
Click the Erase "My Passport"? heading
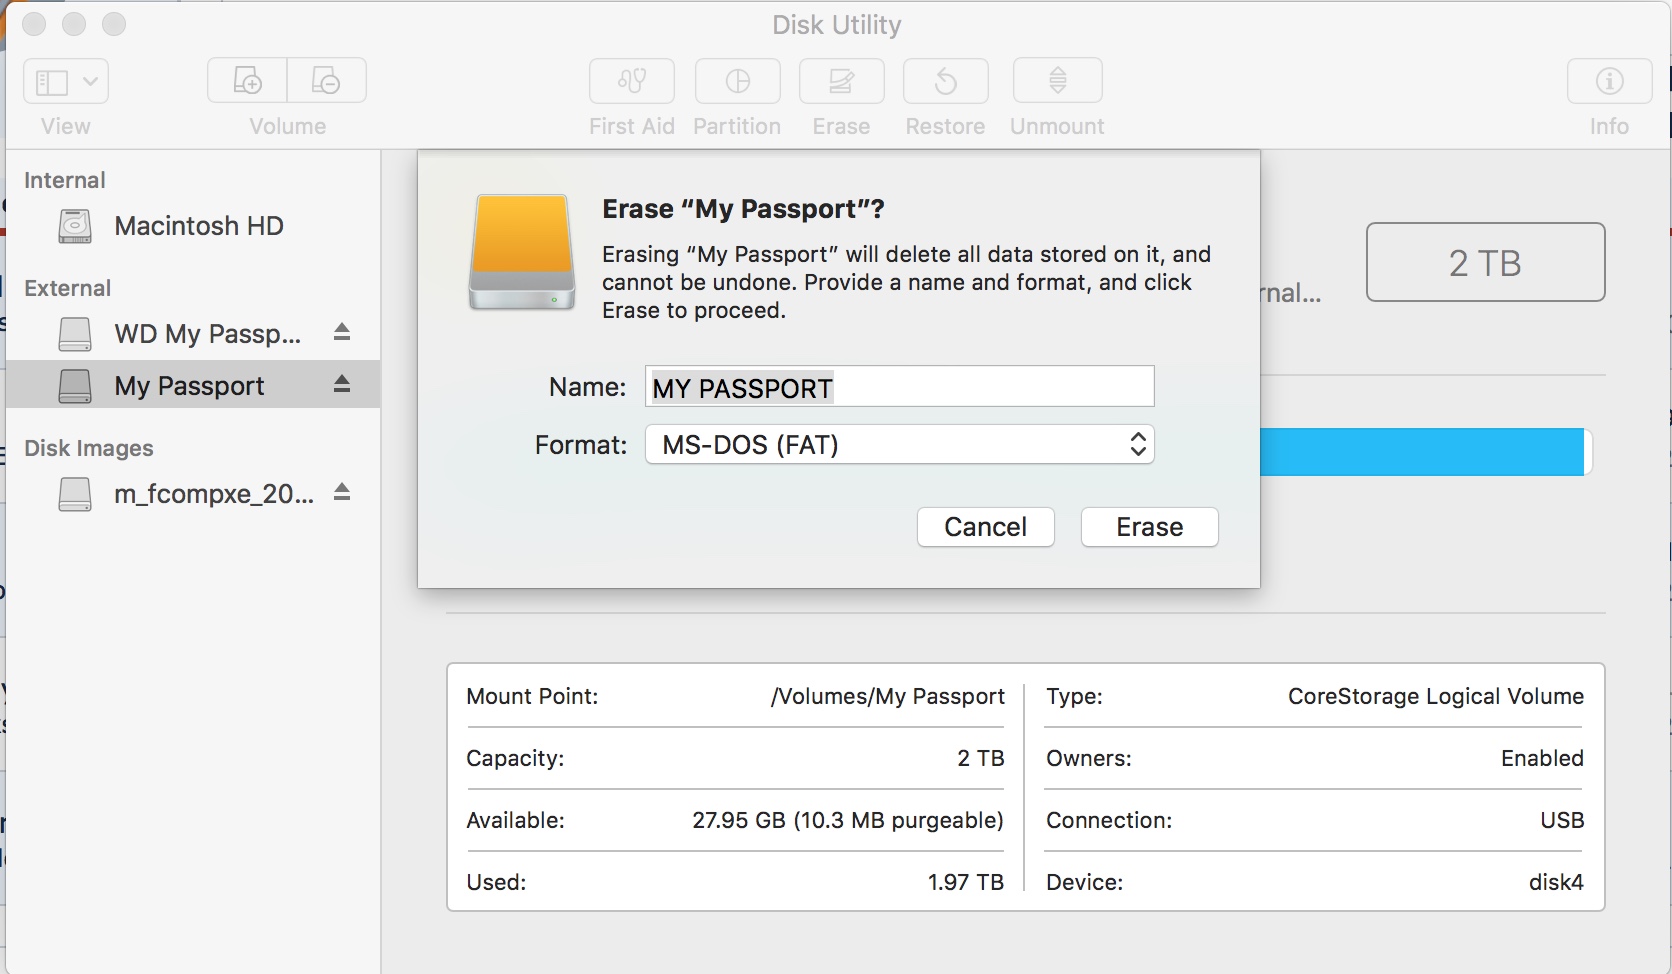[x=743, y=209]
